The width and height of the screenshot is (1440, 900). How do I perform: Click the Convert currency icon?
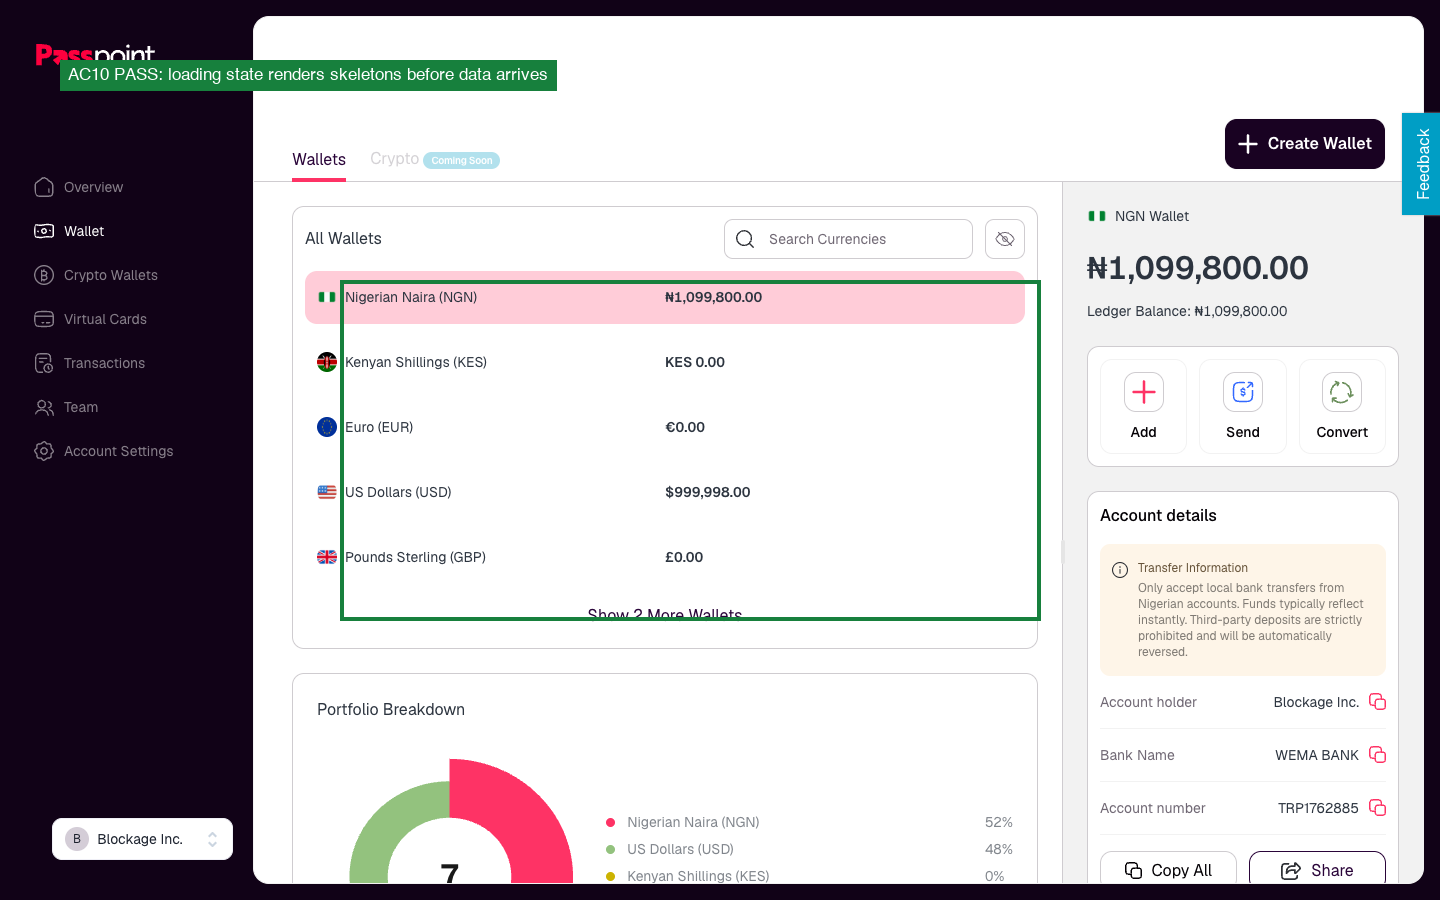click(x=1342, y=392)
